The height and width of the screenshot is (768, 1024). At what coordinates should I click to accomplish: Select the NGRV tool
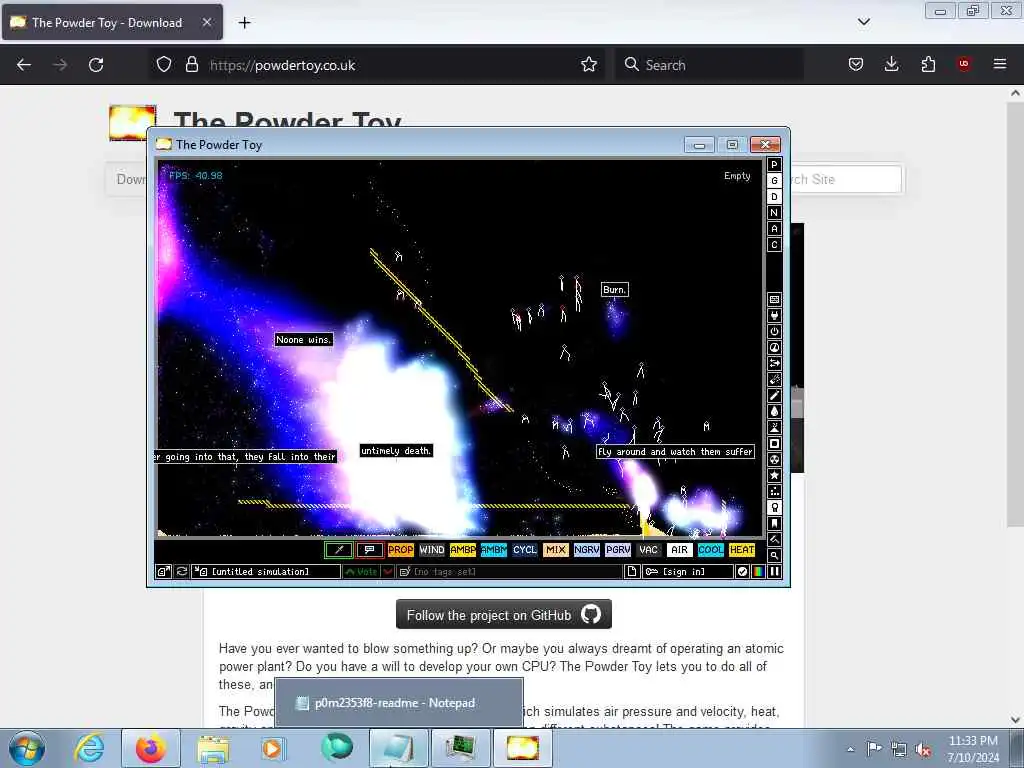pos(586,550)
